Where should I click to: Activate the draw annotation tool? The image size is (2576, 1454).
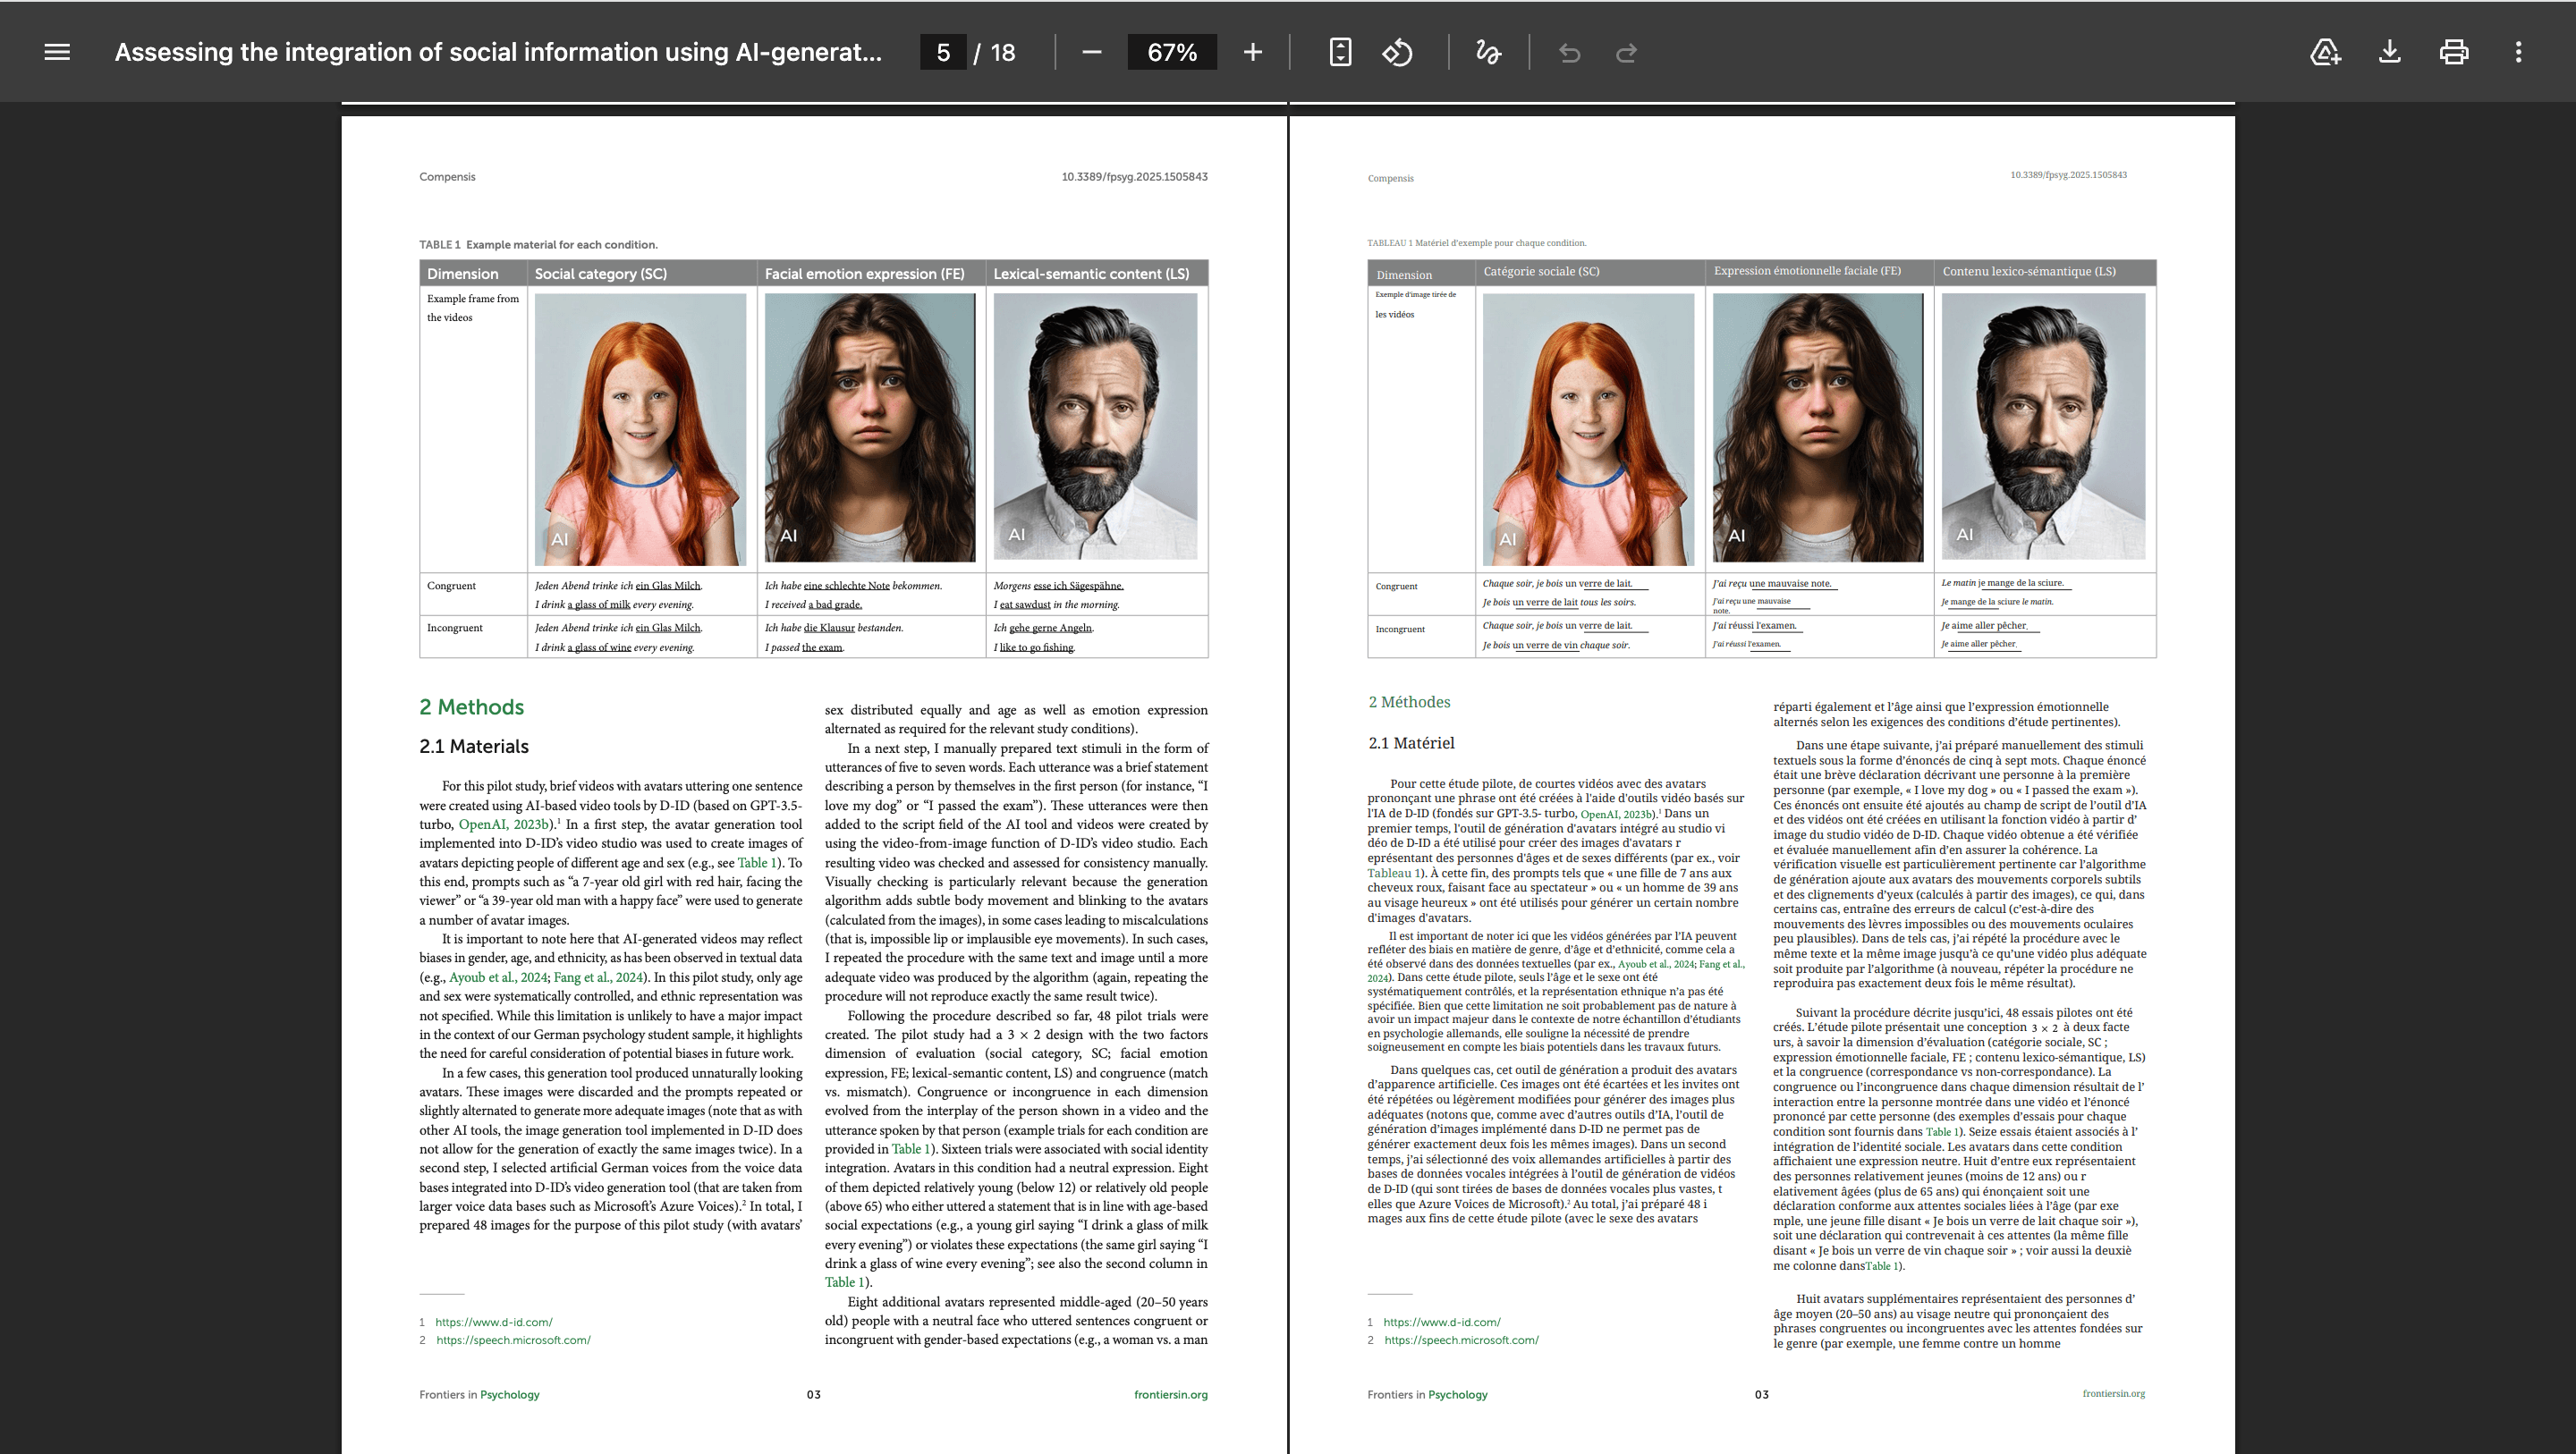click(1488, 52)
